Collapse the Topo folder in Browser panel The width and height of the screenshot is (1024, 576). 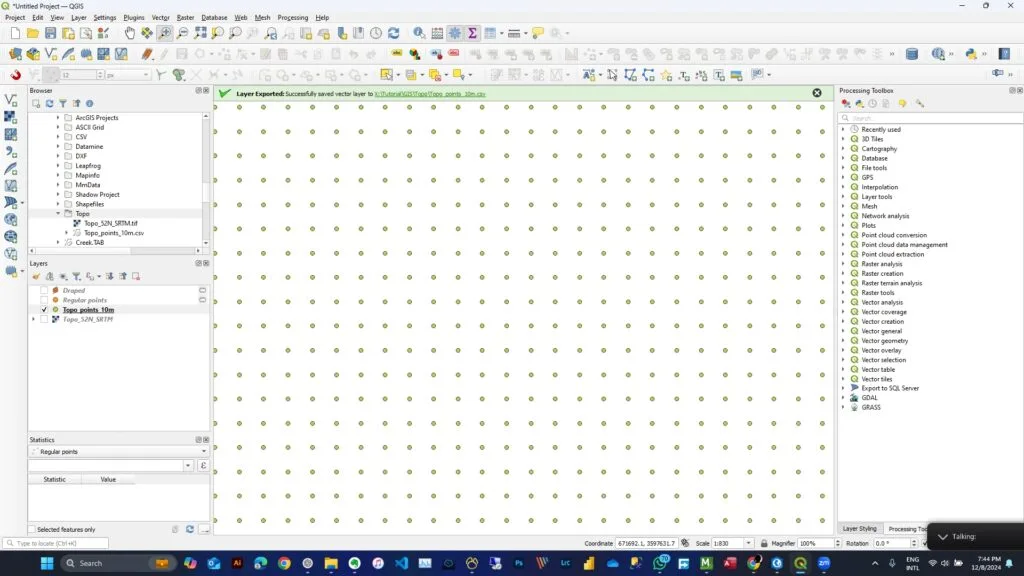pyautogui.click(x=57, y=213)
